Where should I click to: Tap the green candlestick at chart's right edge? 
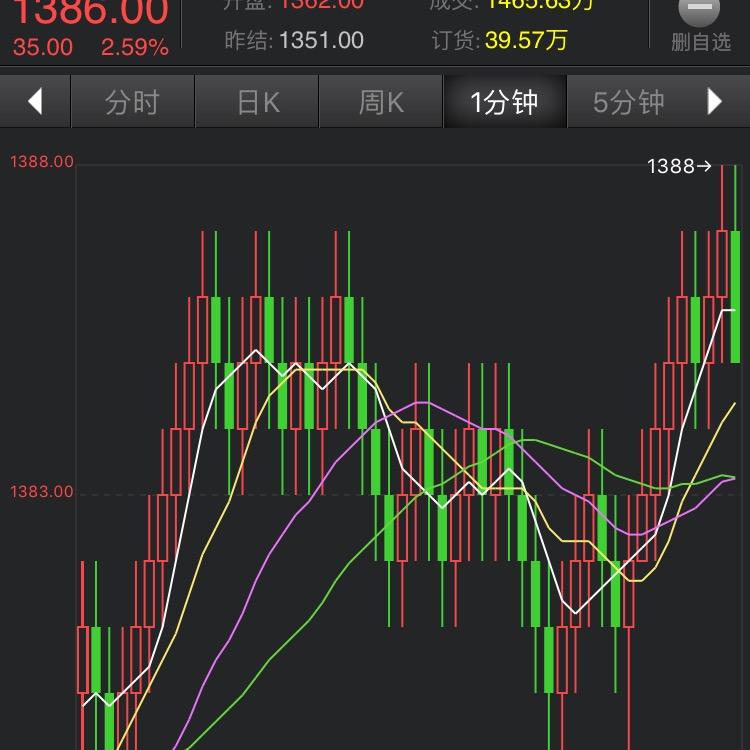[x=736, y=295]
